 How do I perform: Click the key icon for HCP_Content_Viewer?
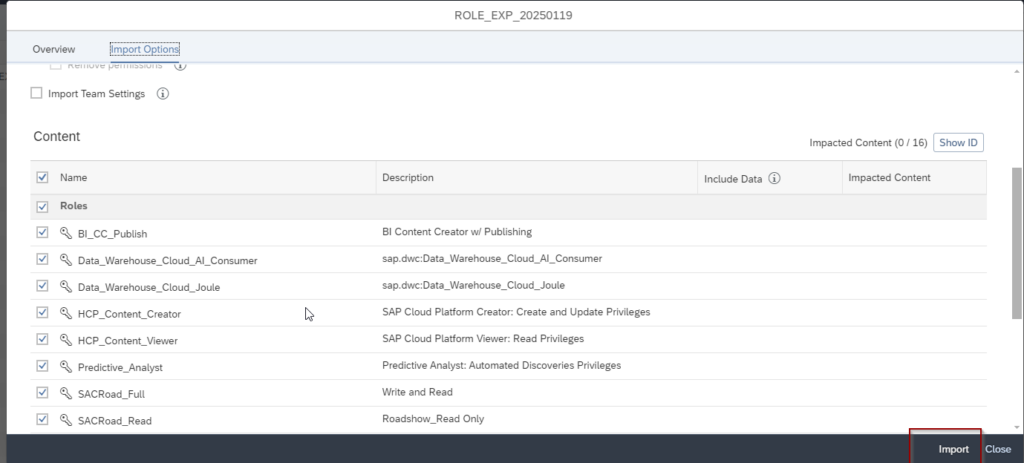pos(67,340)
